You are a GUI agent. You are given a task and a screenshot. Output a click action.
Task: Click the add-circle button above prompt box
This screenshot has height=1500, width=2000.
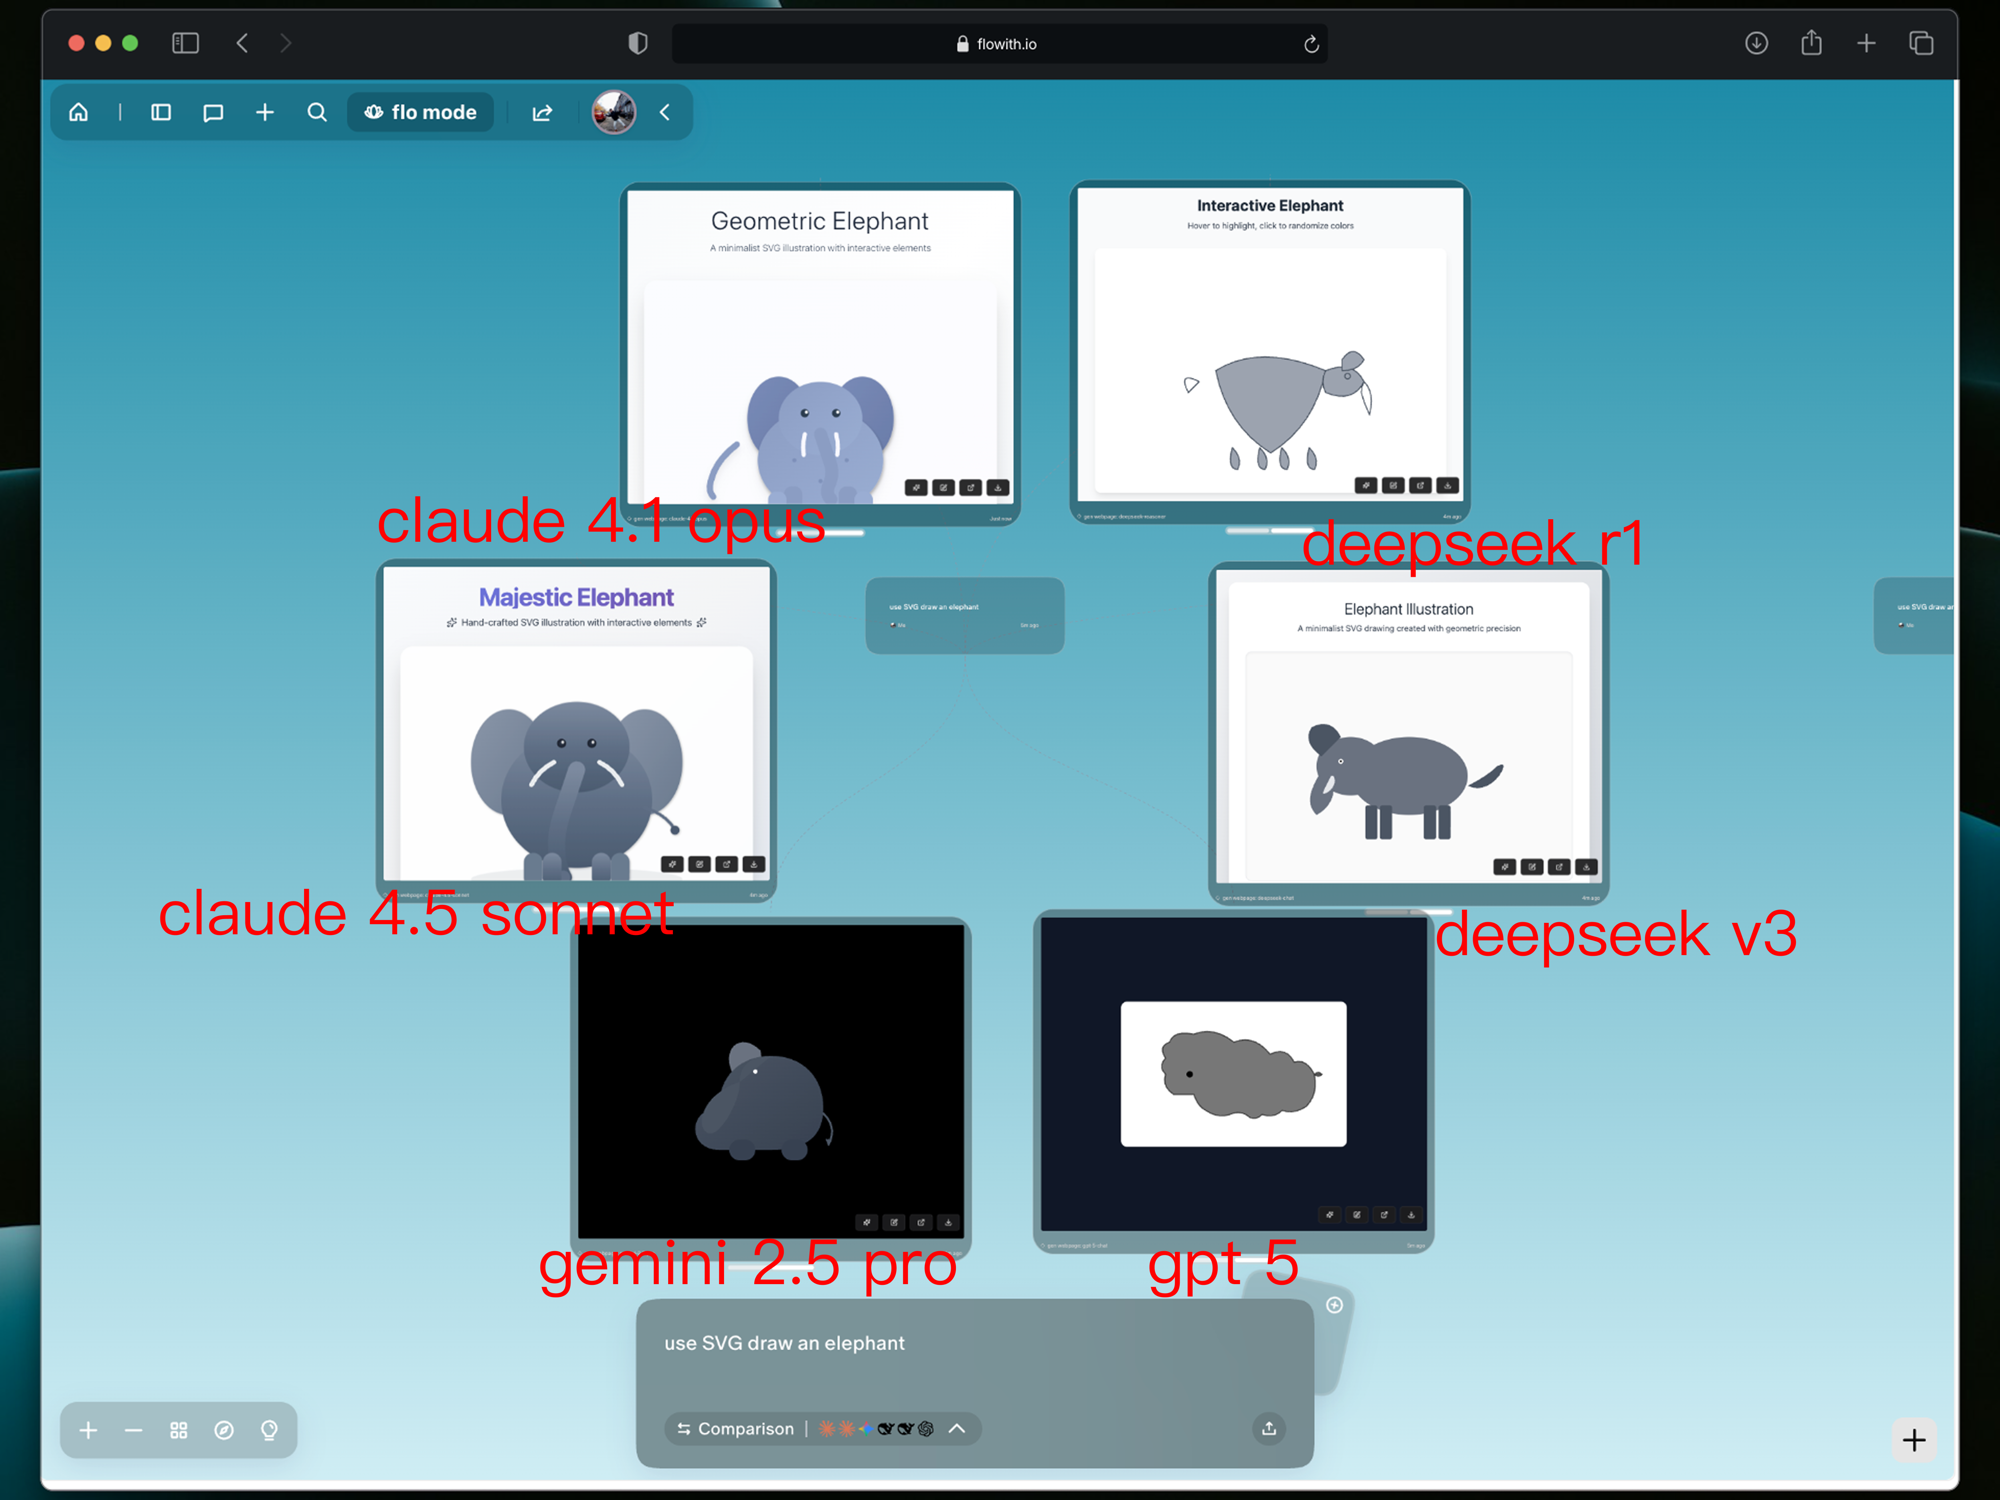point(1334,1305)
